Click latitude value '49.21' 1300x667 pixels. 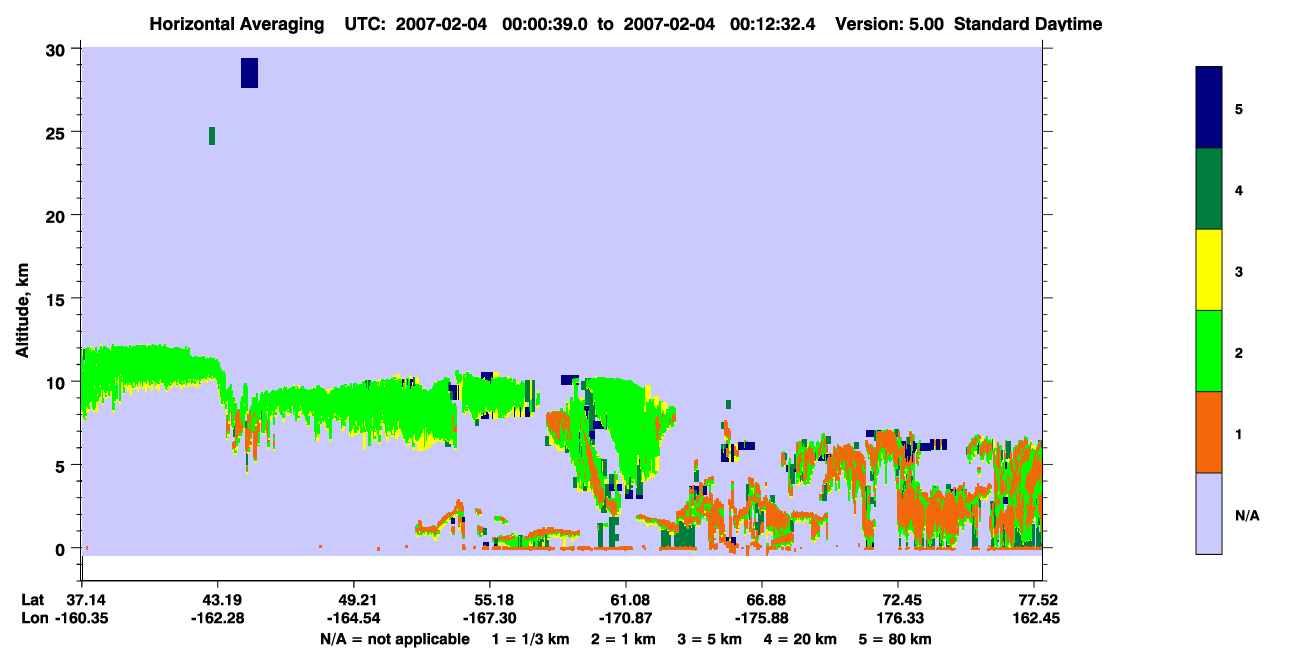[353, 600]
